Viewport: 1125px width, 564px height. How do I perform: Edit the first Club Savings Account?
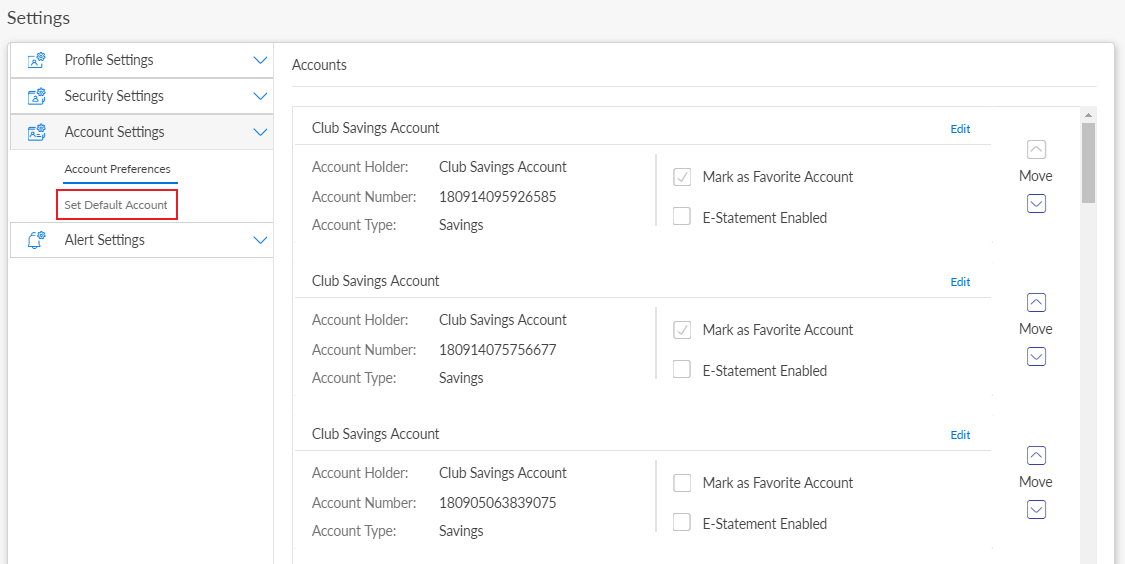coord(960,129)
